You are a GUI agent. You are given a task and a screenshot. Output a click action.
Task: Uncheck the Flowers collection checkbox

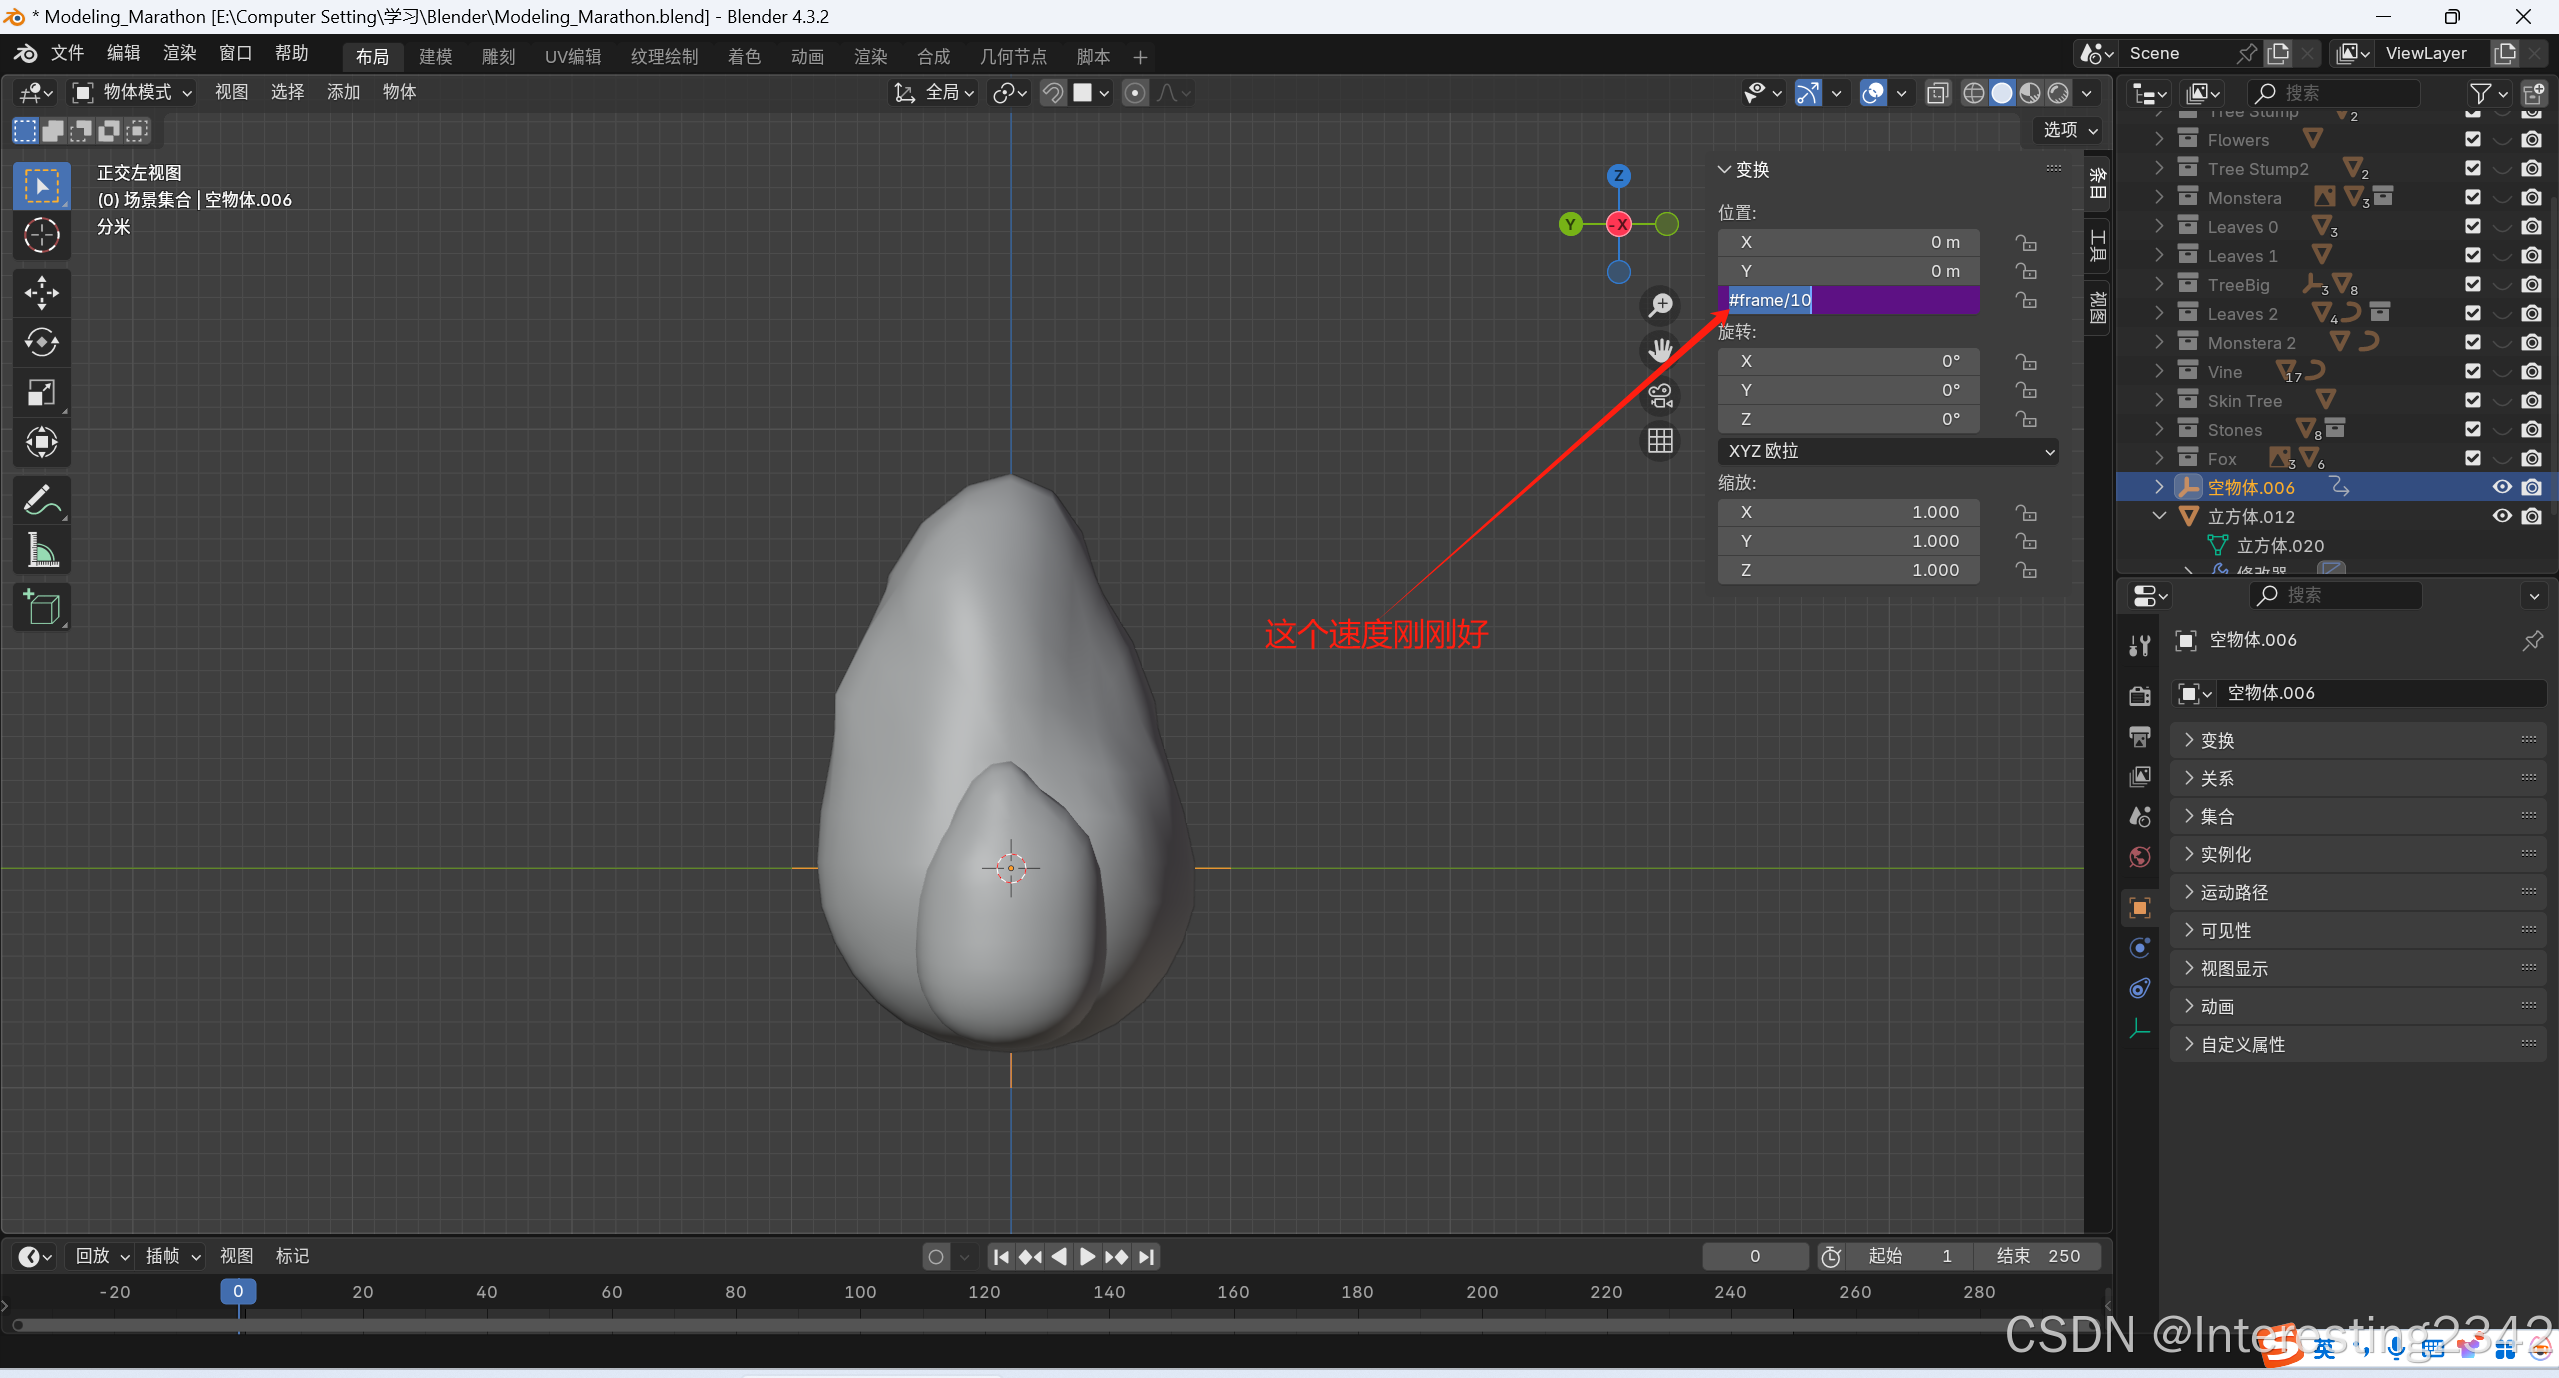tap(2472, 140)
